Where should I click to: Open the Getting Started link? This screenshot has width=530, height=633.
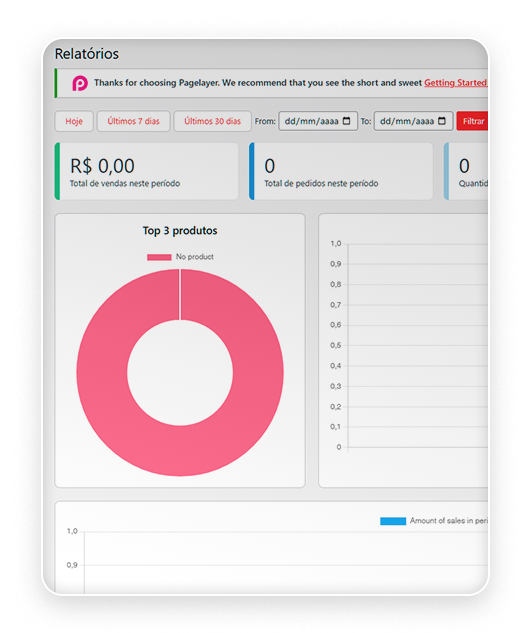[455, 83]
